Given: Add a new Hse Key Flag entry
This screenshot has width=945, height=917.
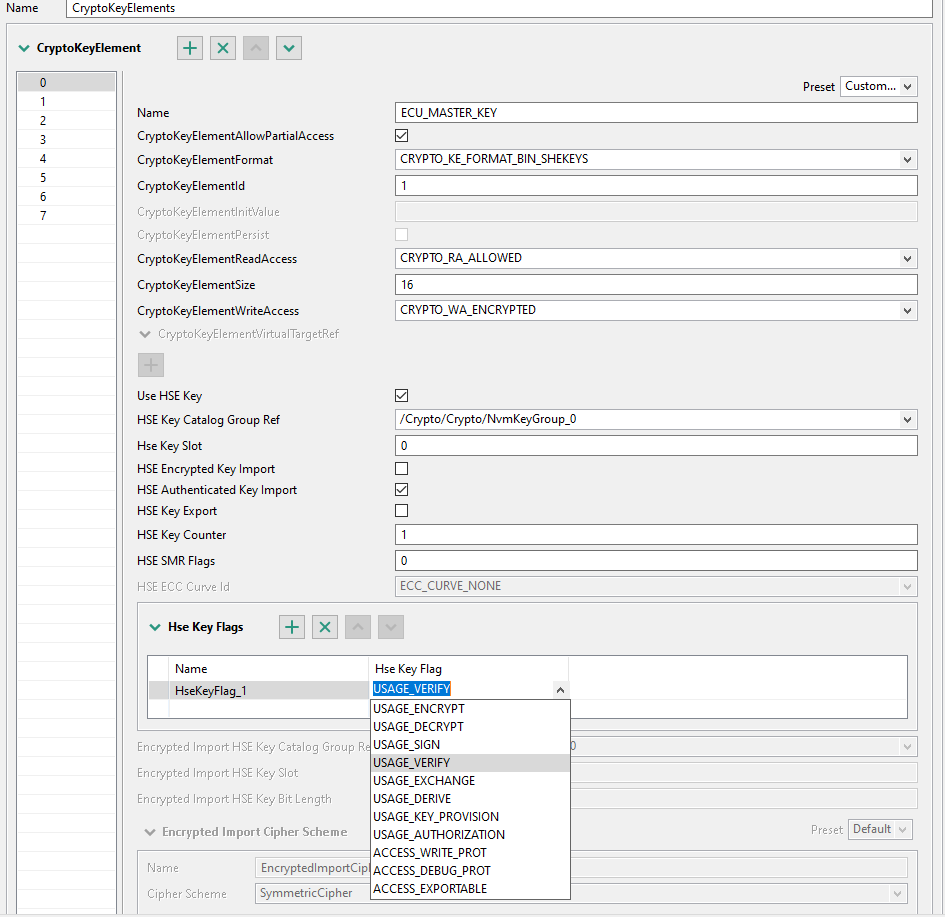Looking at the screenshot, I should click(291, 626).
